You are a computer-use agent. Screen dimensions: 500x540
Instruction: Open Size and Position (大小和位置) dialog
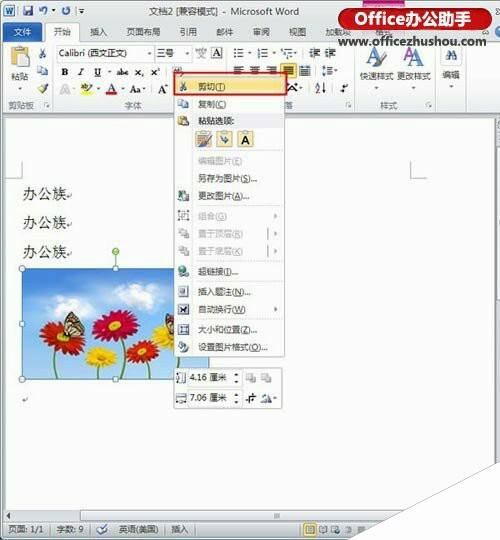[230, 330]
